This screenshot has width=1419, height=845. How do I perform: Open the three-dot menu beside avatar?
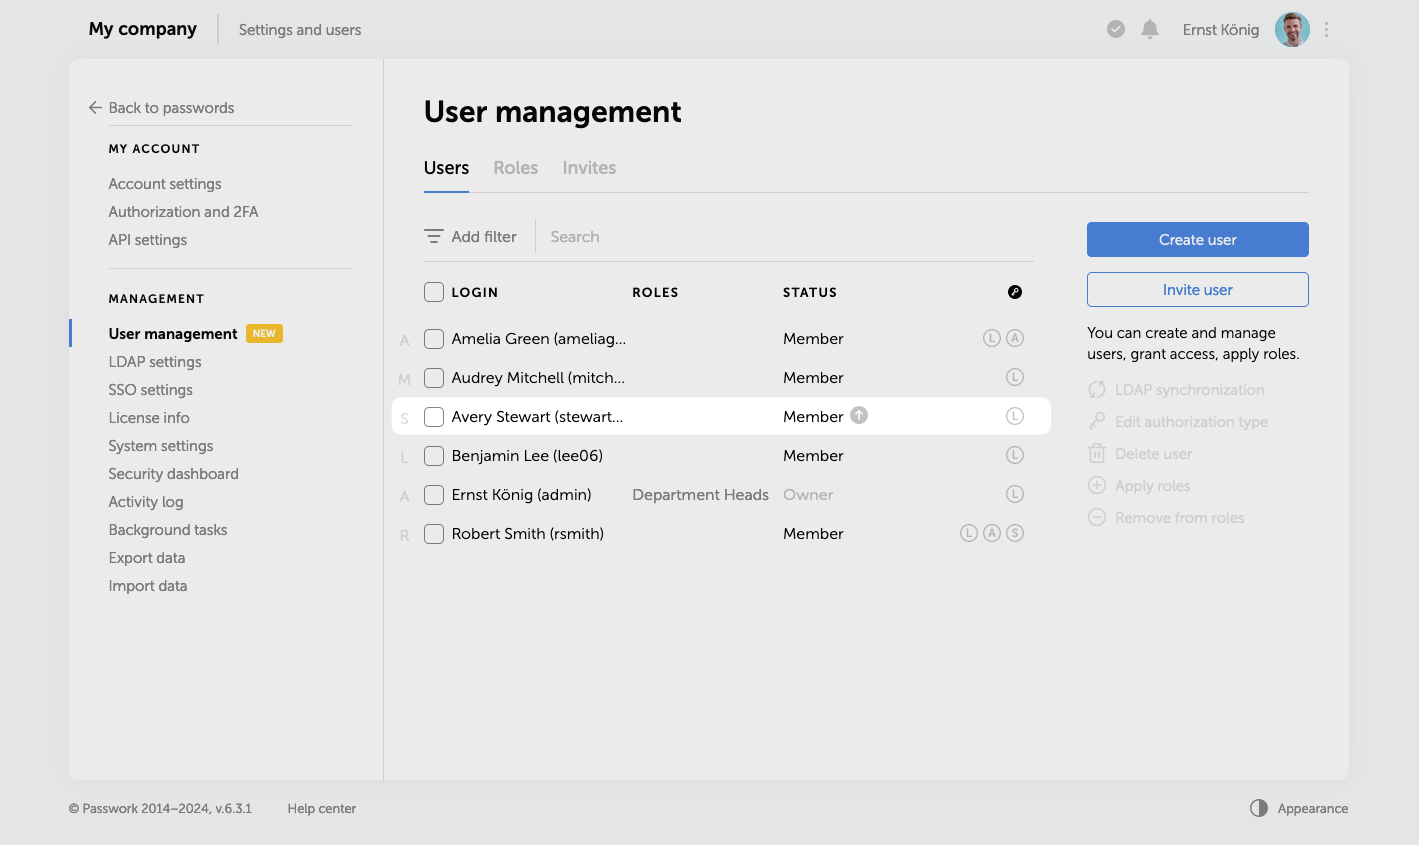1327,30
